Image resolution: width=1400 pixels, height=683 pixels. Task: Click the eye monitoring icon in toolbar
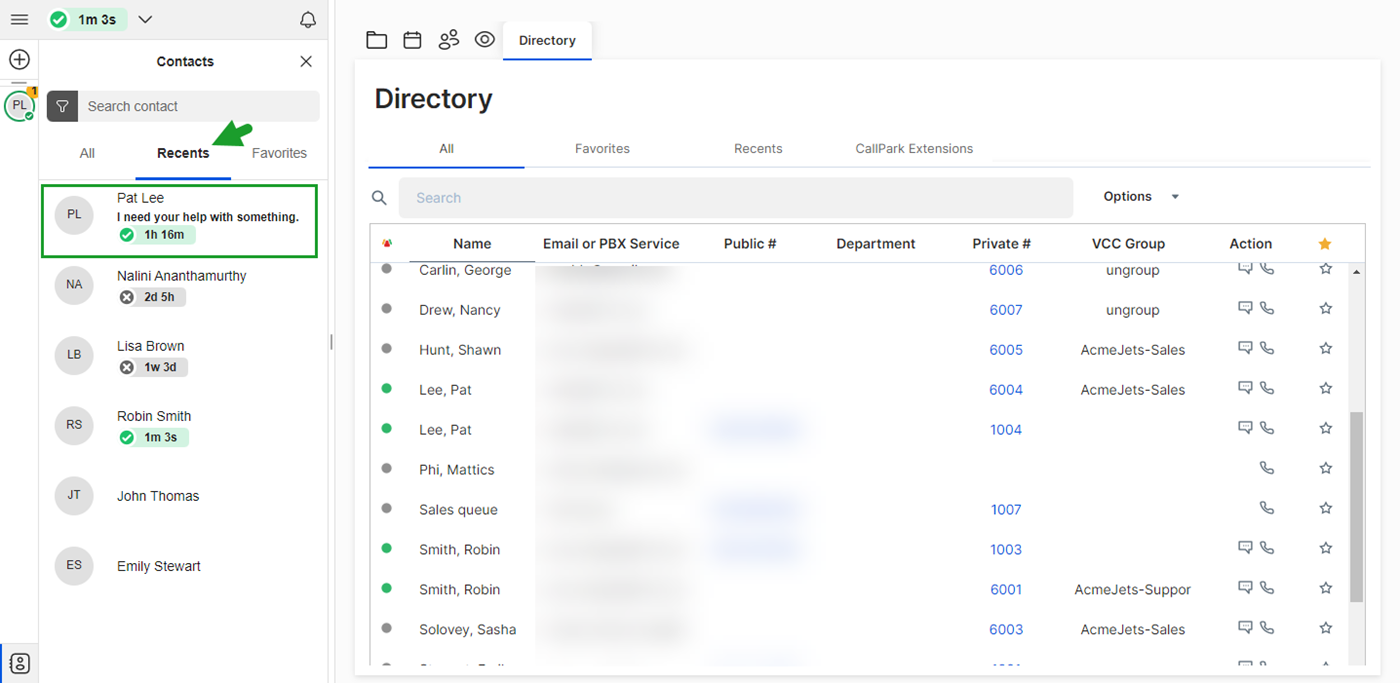point(485,40)
